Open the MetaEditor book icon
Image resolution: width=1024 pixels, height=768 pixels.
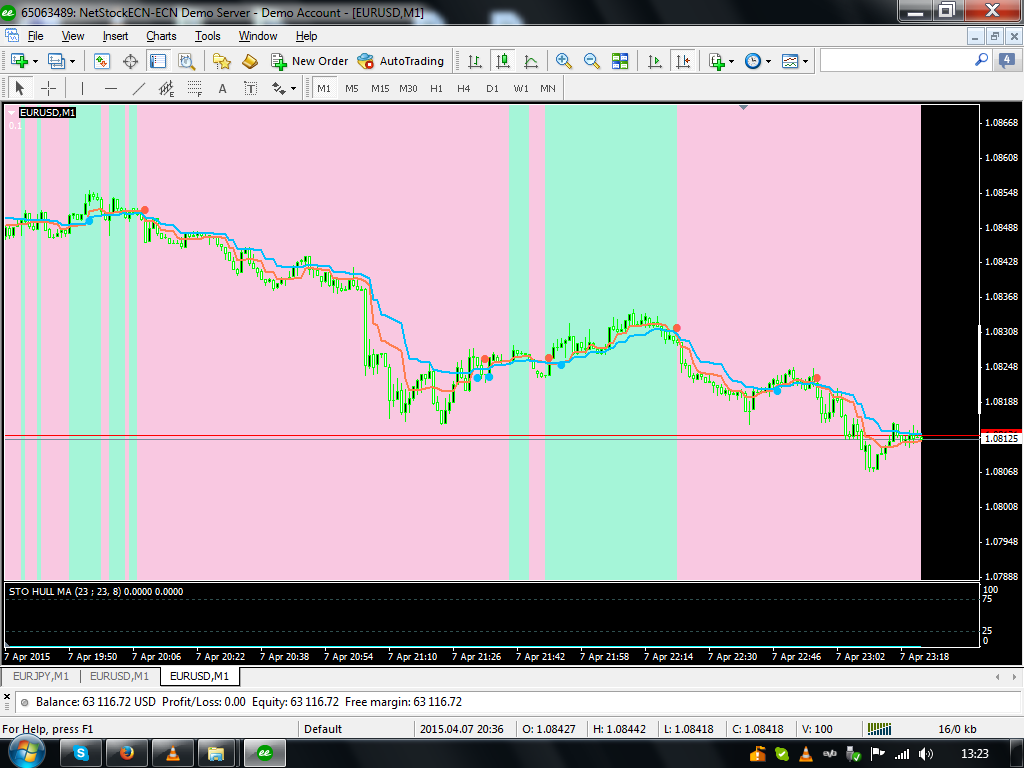coord(250,61)
